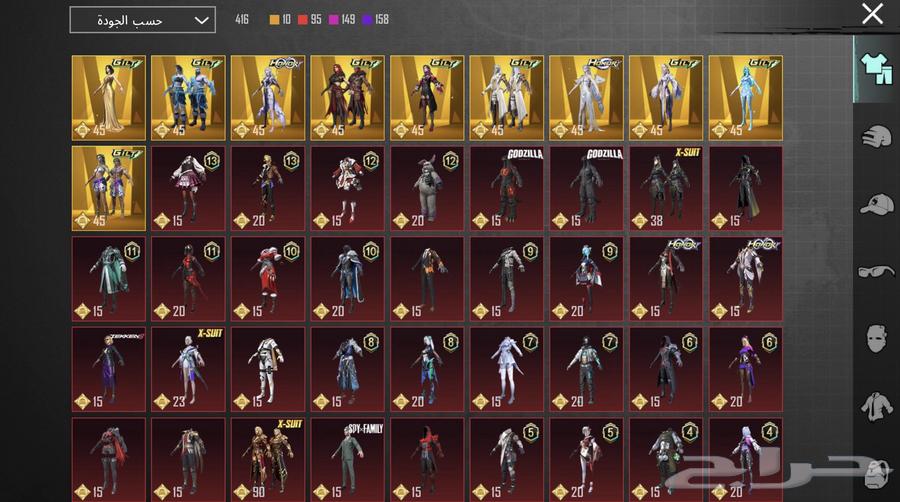Select the red Godzilla outfit
The width and height of the screenshot is (900, 502).
click(x=506, y=188)
